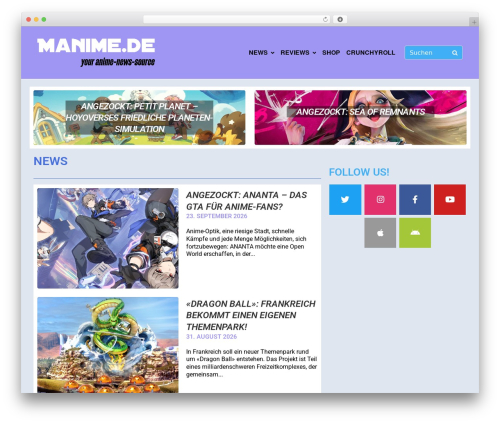Click the Dragon Ball article excerpt text

[x=251, y=363]
